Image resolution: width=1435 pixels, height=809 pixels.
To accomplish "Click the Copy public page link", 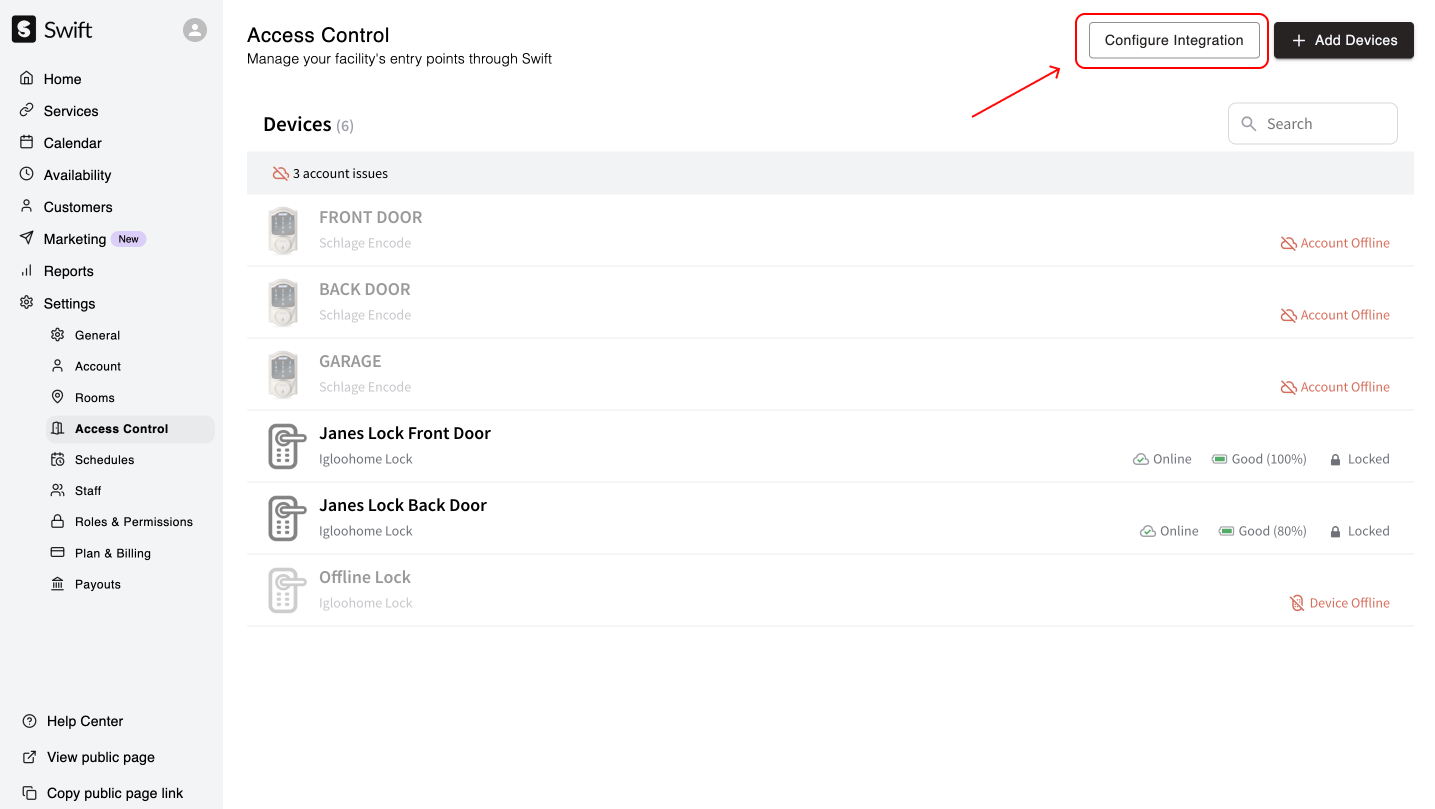I will pos(114,793).
